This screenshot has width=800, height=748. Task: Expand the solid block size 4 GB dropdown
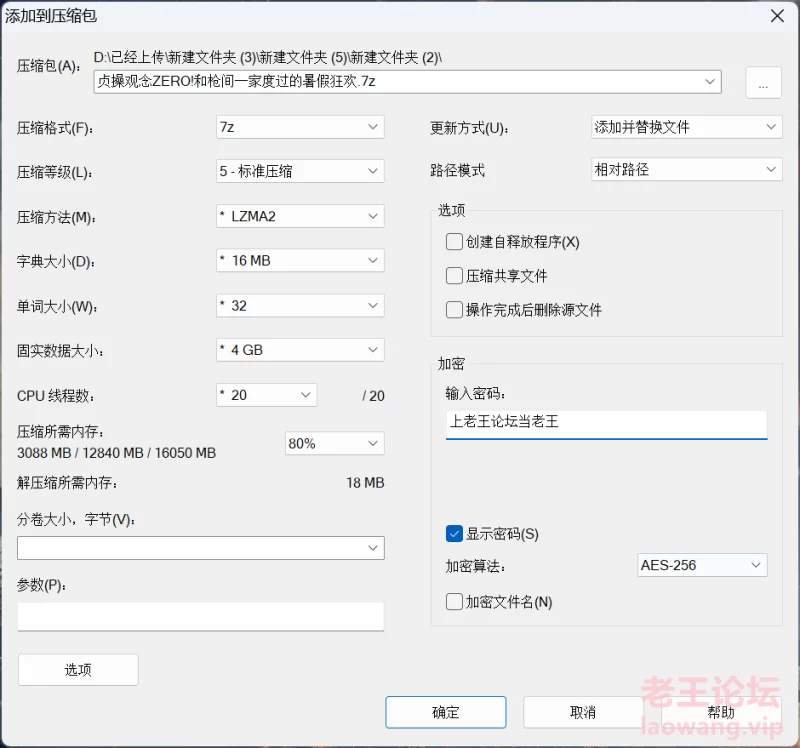(300, 350)
